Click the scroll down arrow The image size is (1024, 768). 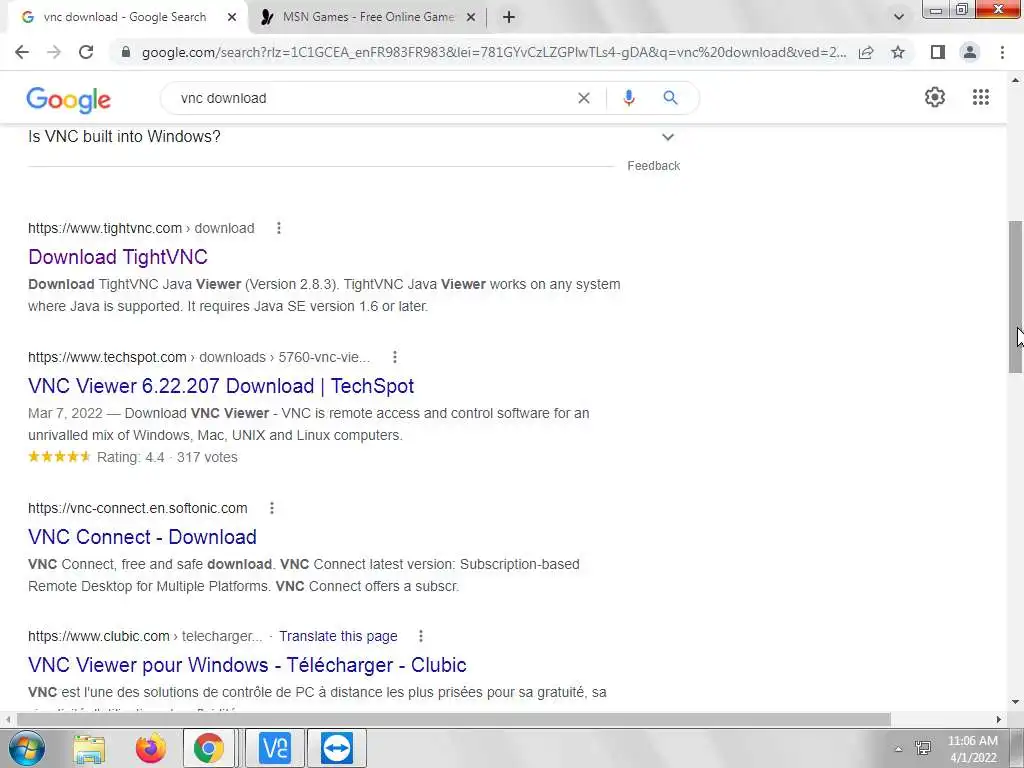pyautogui.click(x=1015, y=702)
